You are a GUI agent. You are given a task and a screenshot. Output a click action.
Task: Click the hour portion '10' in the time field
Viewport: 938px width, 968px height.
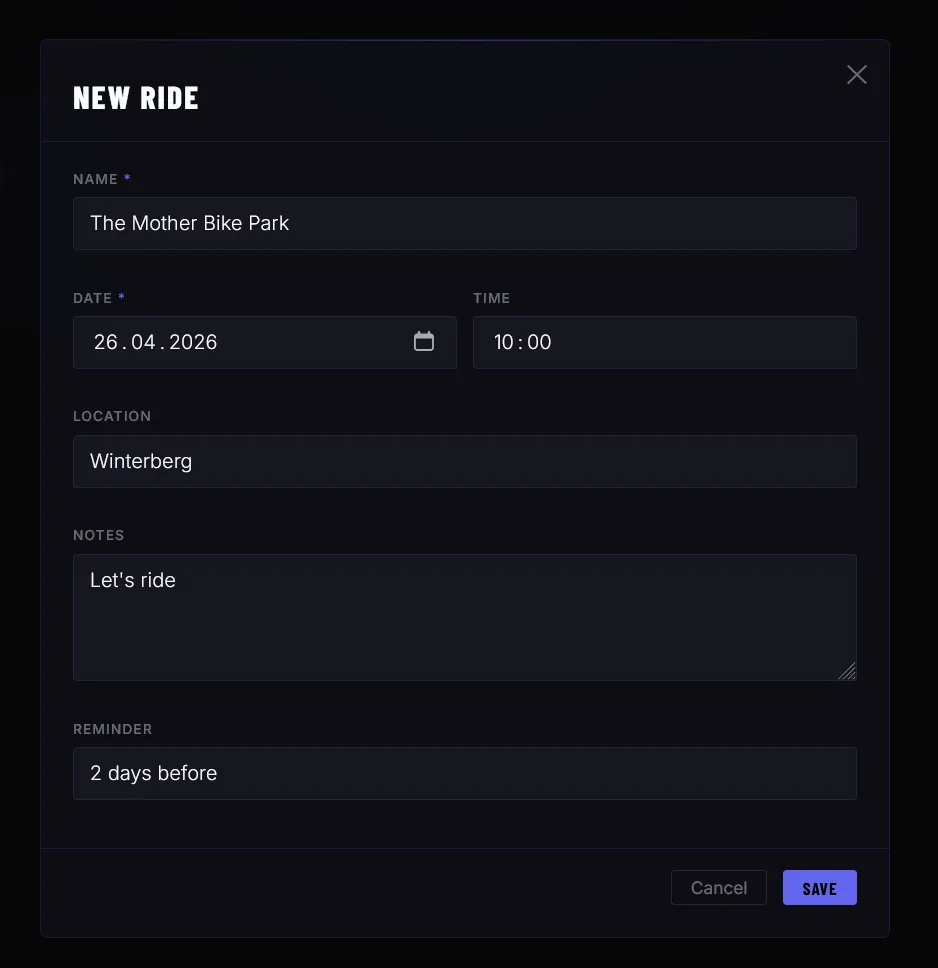pos(502,342)
